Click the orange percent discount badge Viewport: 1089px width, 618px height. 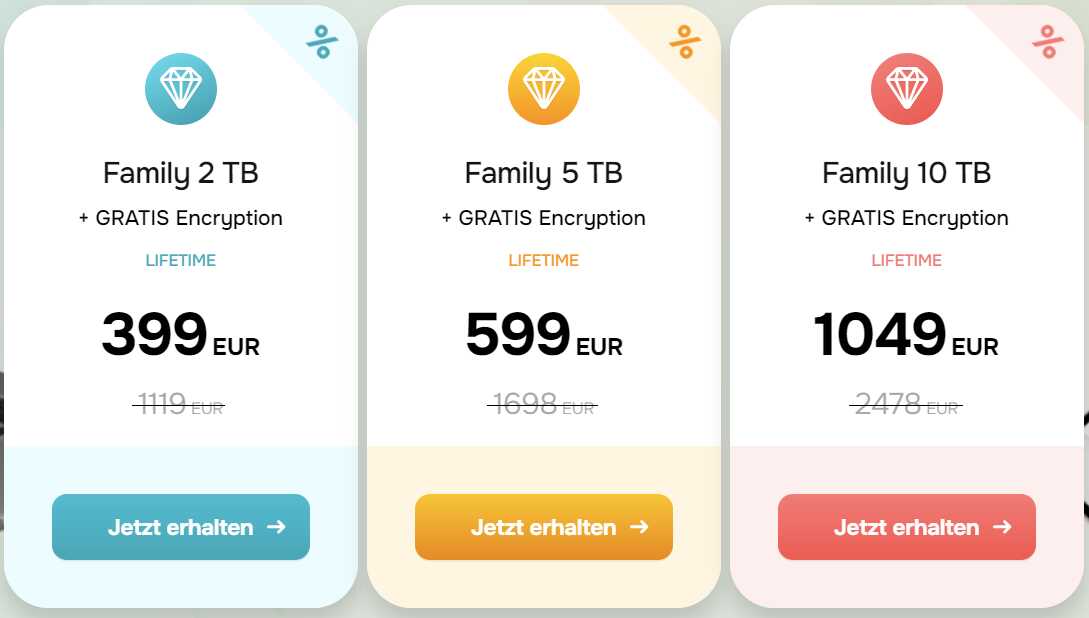[685, 42]
